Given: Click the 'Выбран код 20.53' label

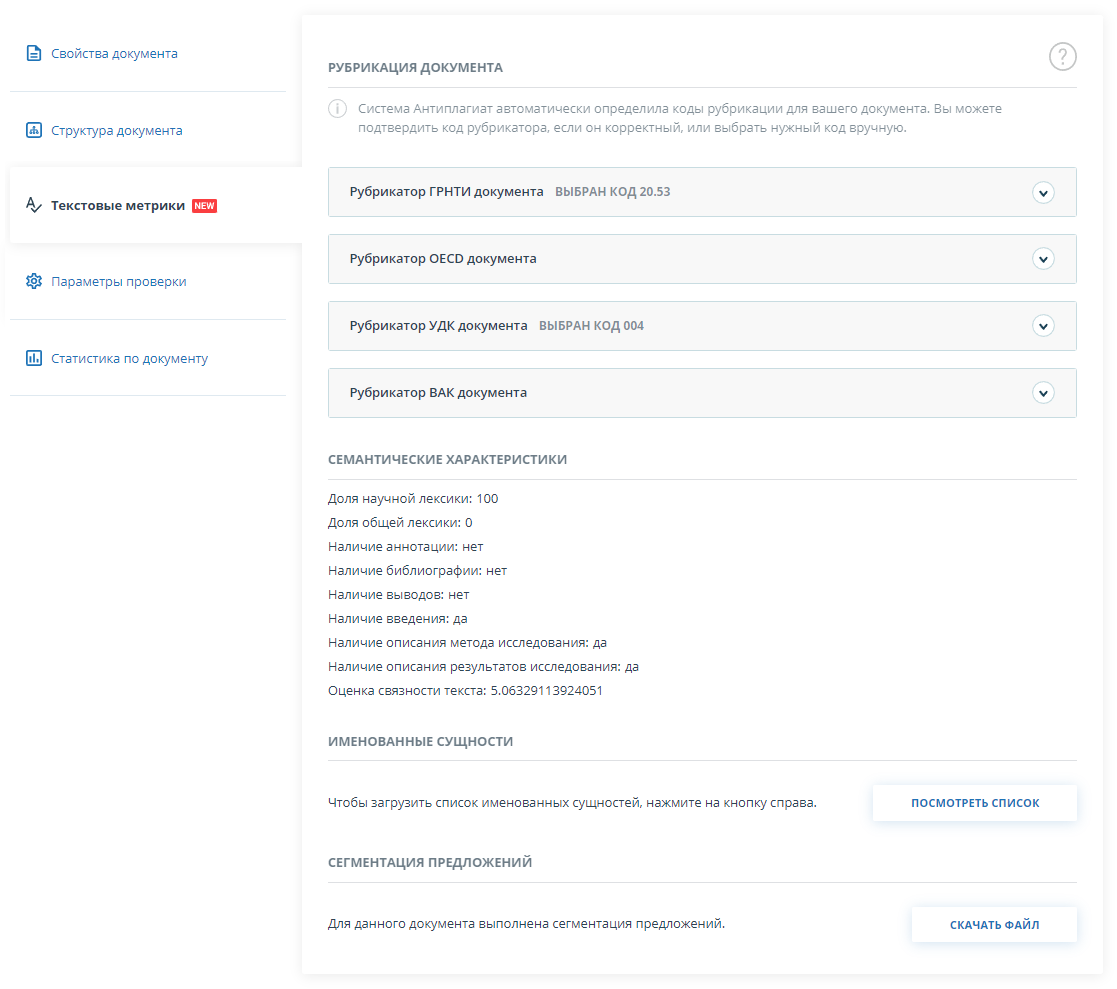Looking at the screenshot, I should [x=612, y=192].
